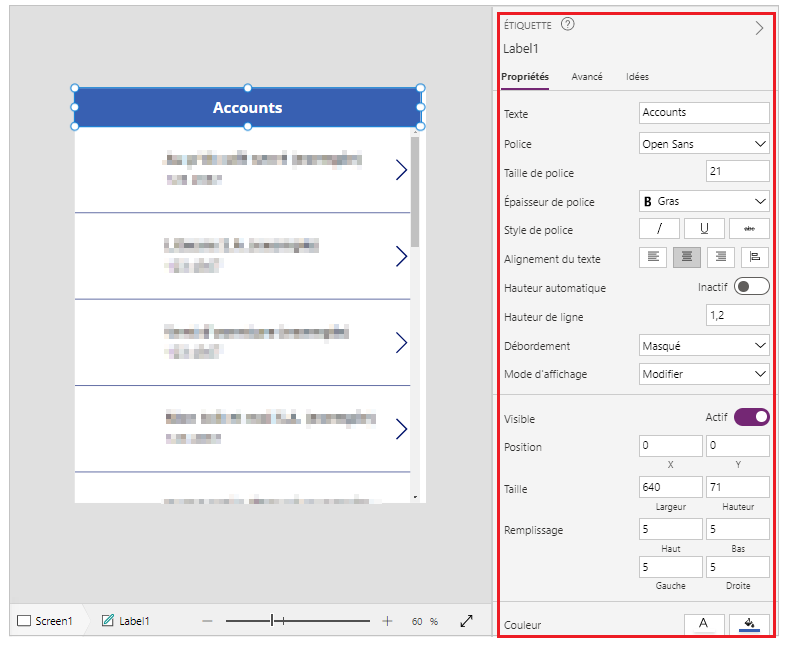Click the gallery vertical scrollbar thumb
This screenshot has width=787, height=648.
pyautogui.click(x=415, y=192)
